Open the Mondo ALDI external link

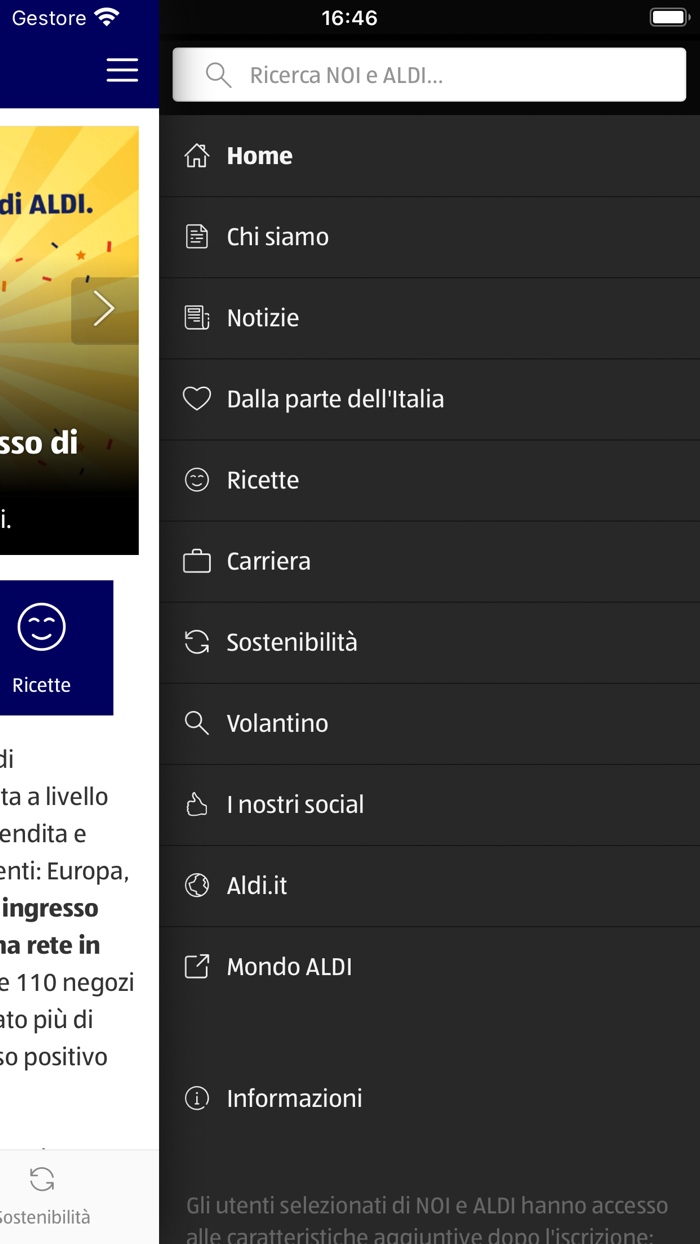(430, 966)
